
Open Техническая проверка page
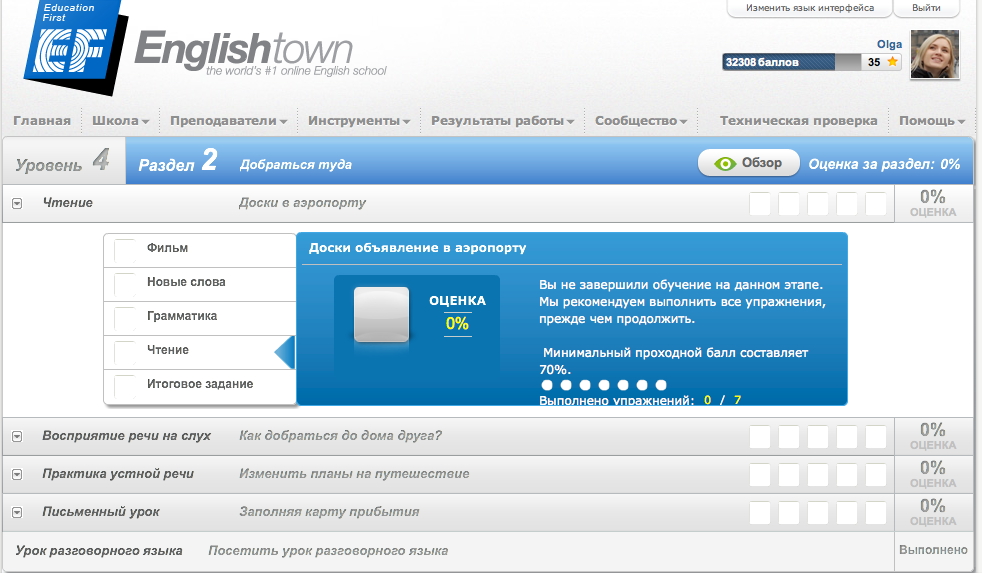point(799,121)
